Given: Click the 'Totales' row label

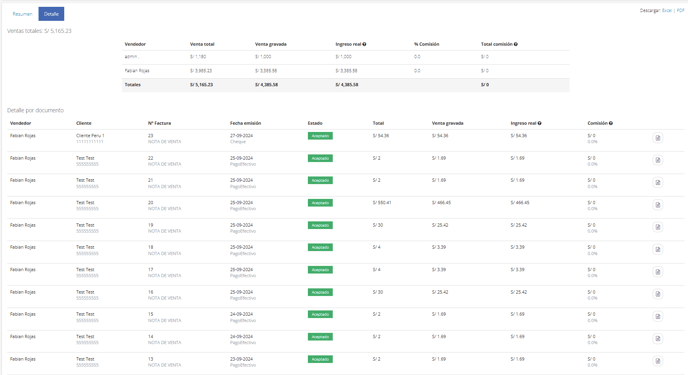Looking at the screenshot, I should click(x=133, y=85).
